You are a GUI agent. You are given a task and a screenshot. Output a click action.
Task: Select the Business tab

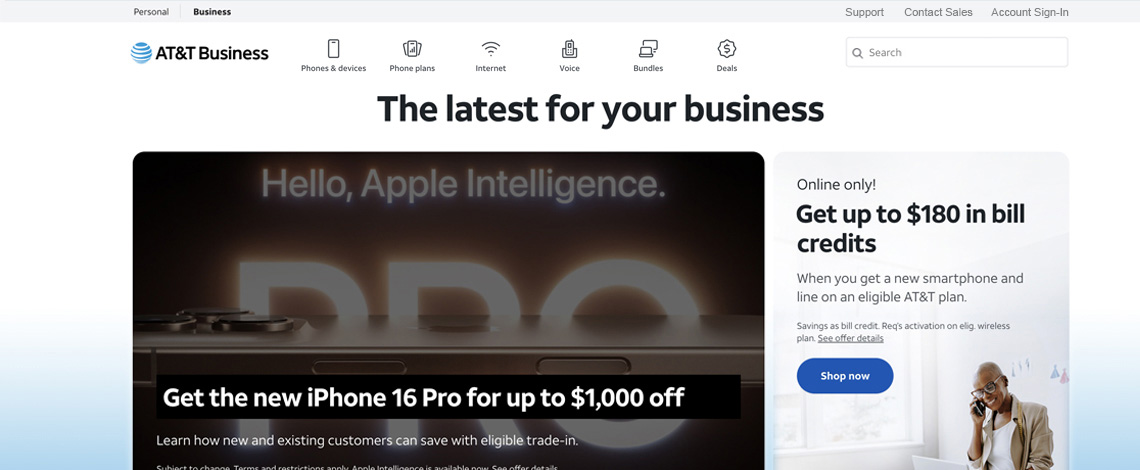212,12
